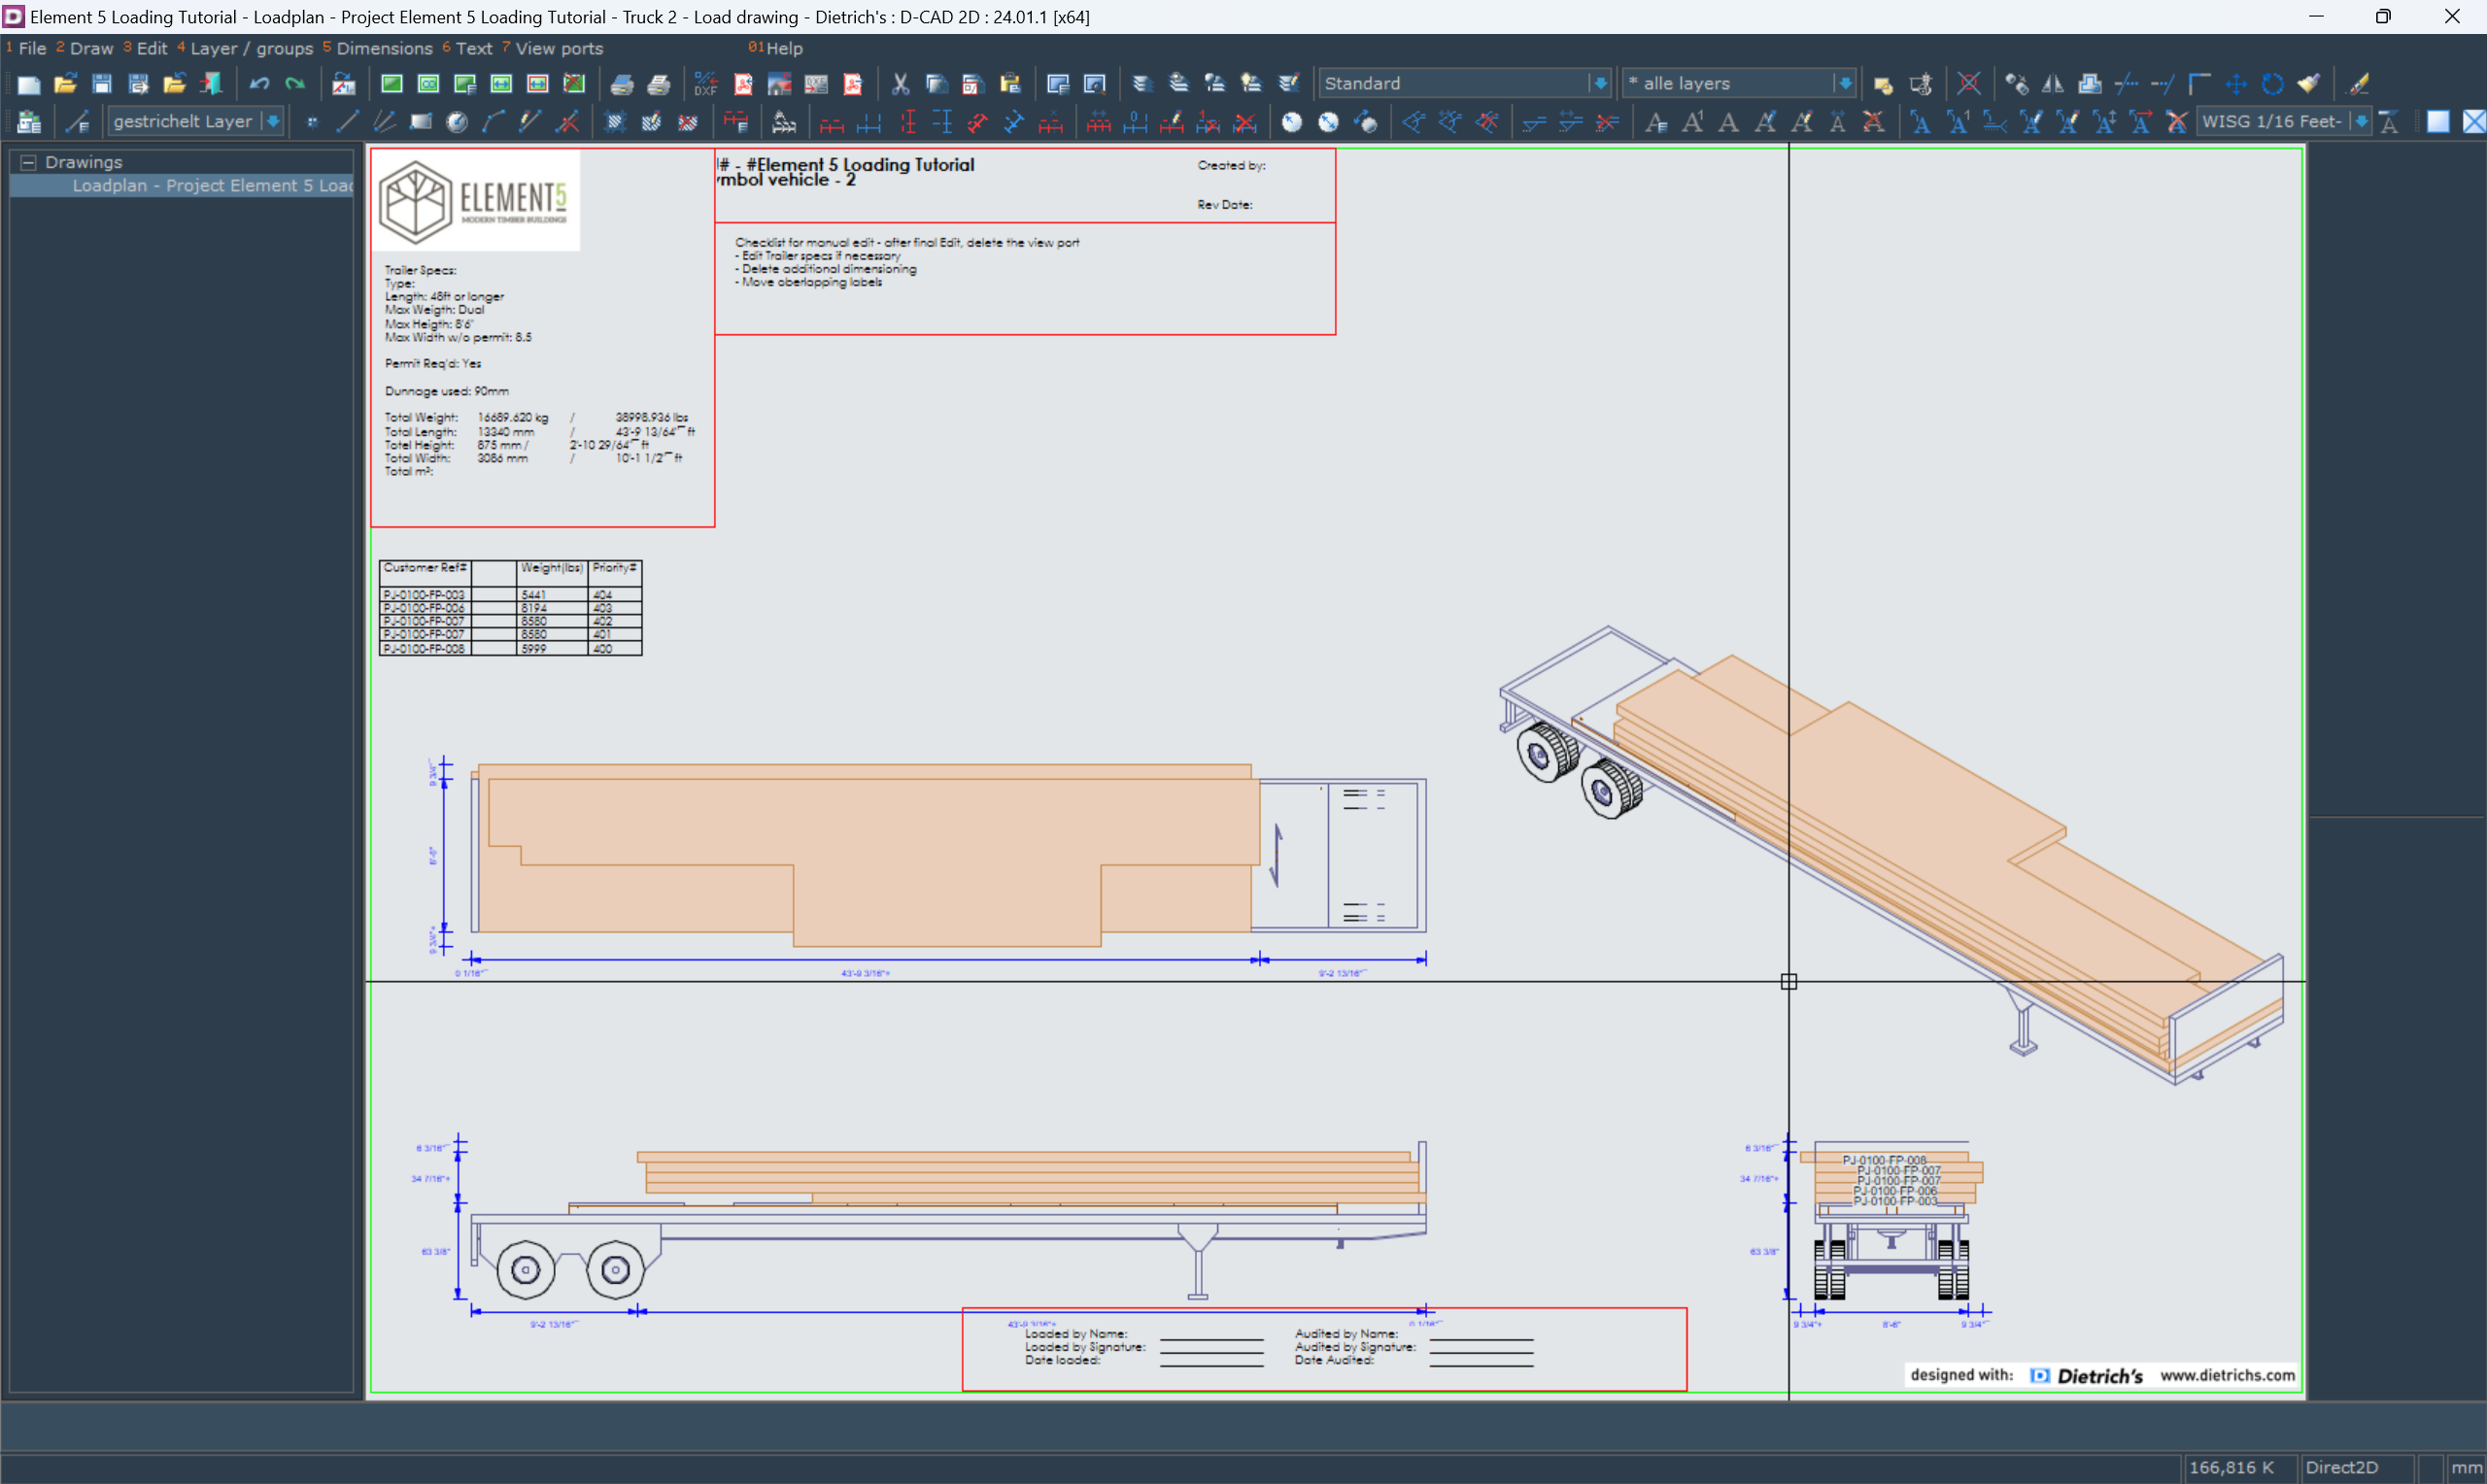Screen dimensions: 2487x1484
Task: Click the blue Move arrows icon
Action: [2236, 84]
